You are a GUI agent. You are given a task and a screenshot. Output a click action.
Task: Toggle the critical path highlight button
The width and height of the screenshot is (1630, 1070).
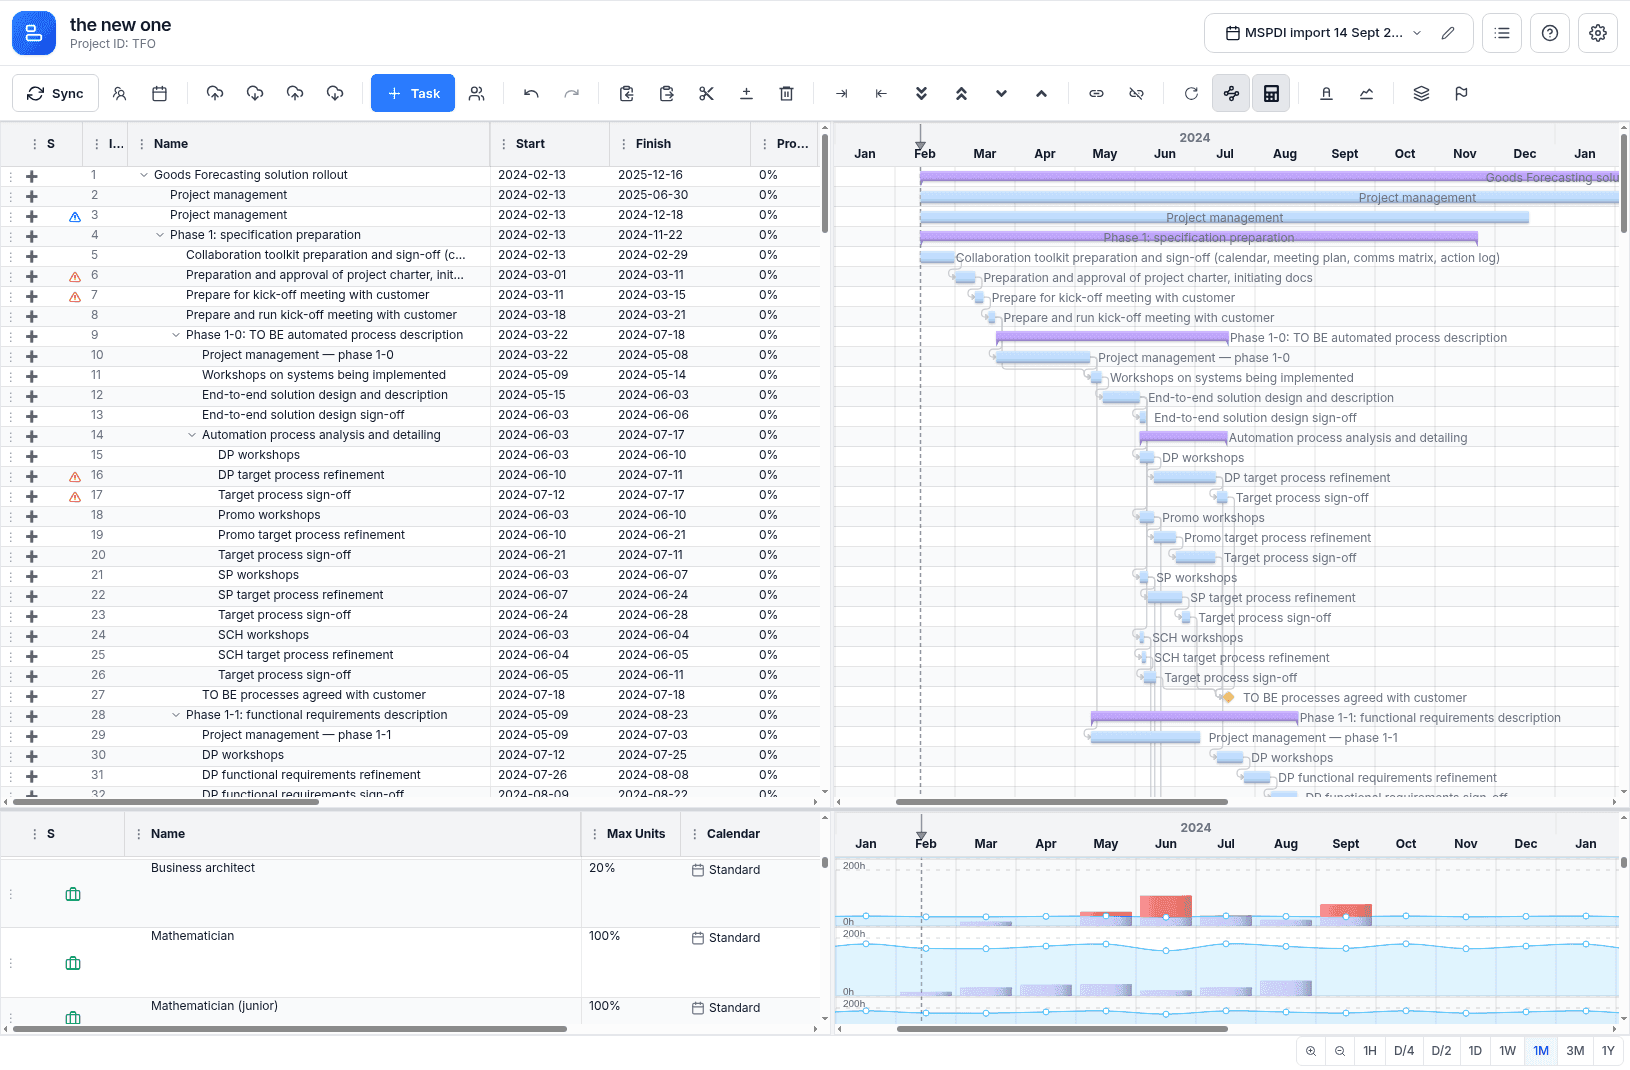(x=1231, y=93)
